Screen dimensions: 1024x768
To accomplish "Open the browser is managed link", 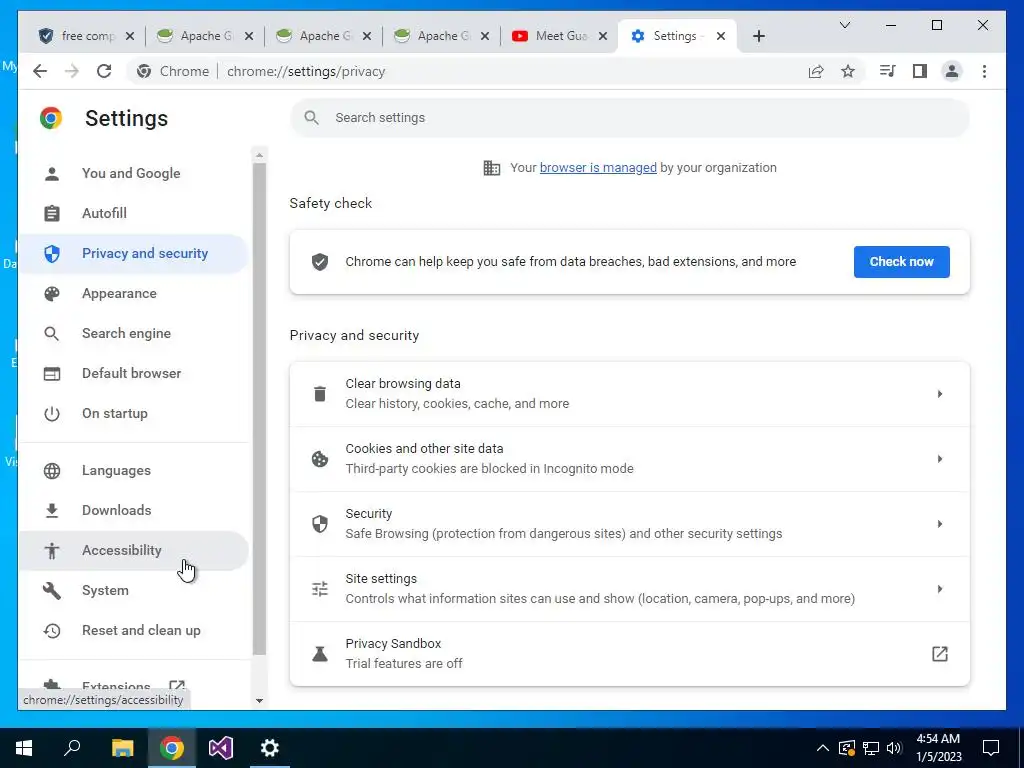I will click(x=598, y=168).
